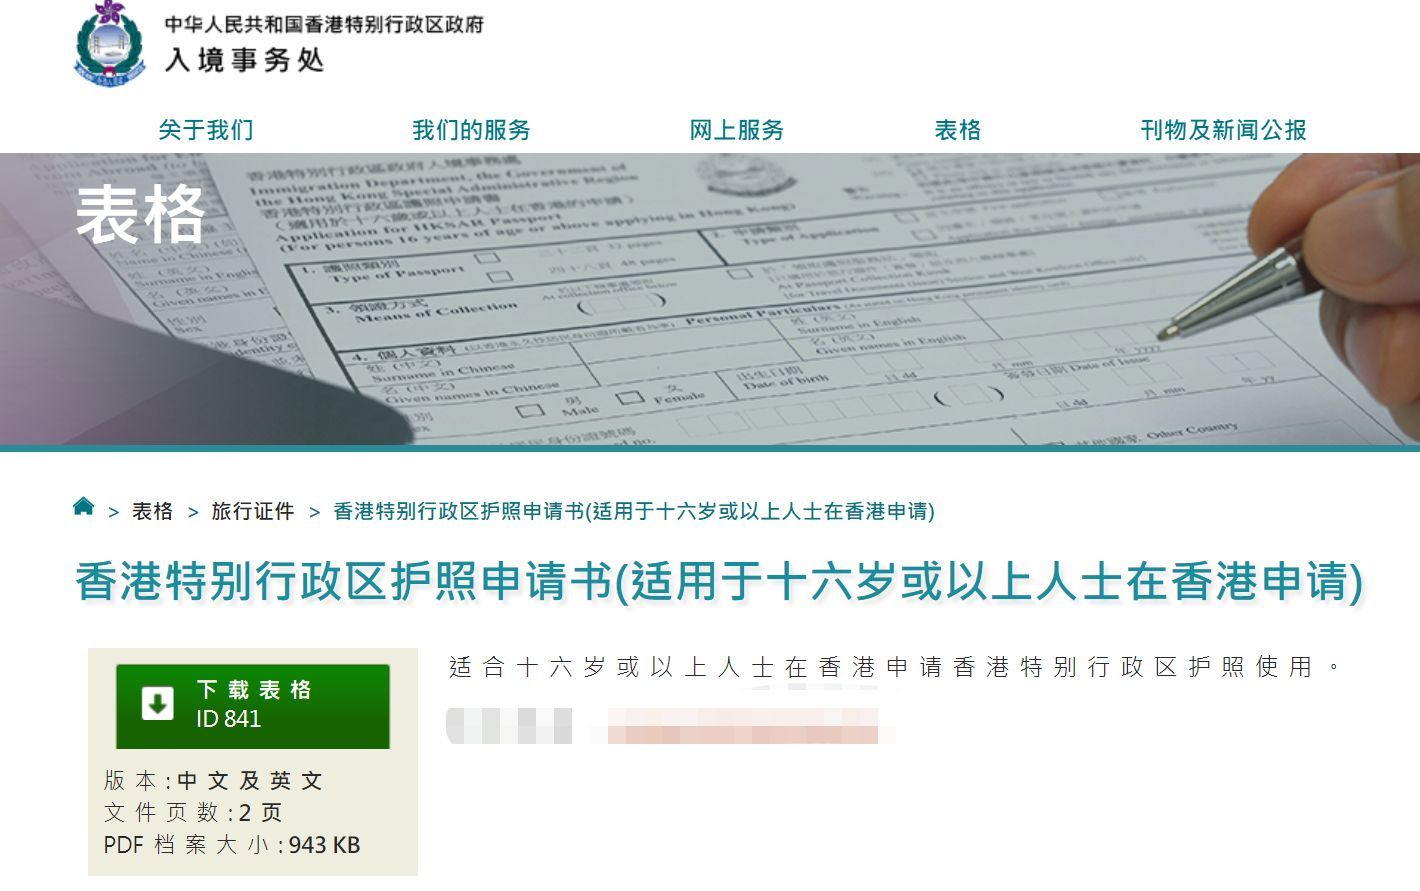Viewport: 1420px width, 891px height.
Task: Select 网上服务 from the navigation bar
Action: click(736, 129)
